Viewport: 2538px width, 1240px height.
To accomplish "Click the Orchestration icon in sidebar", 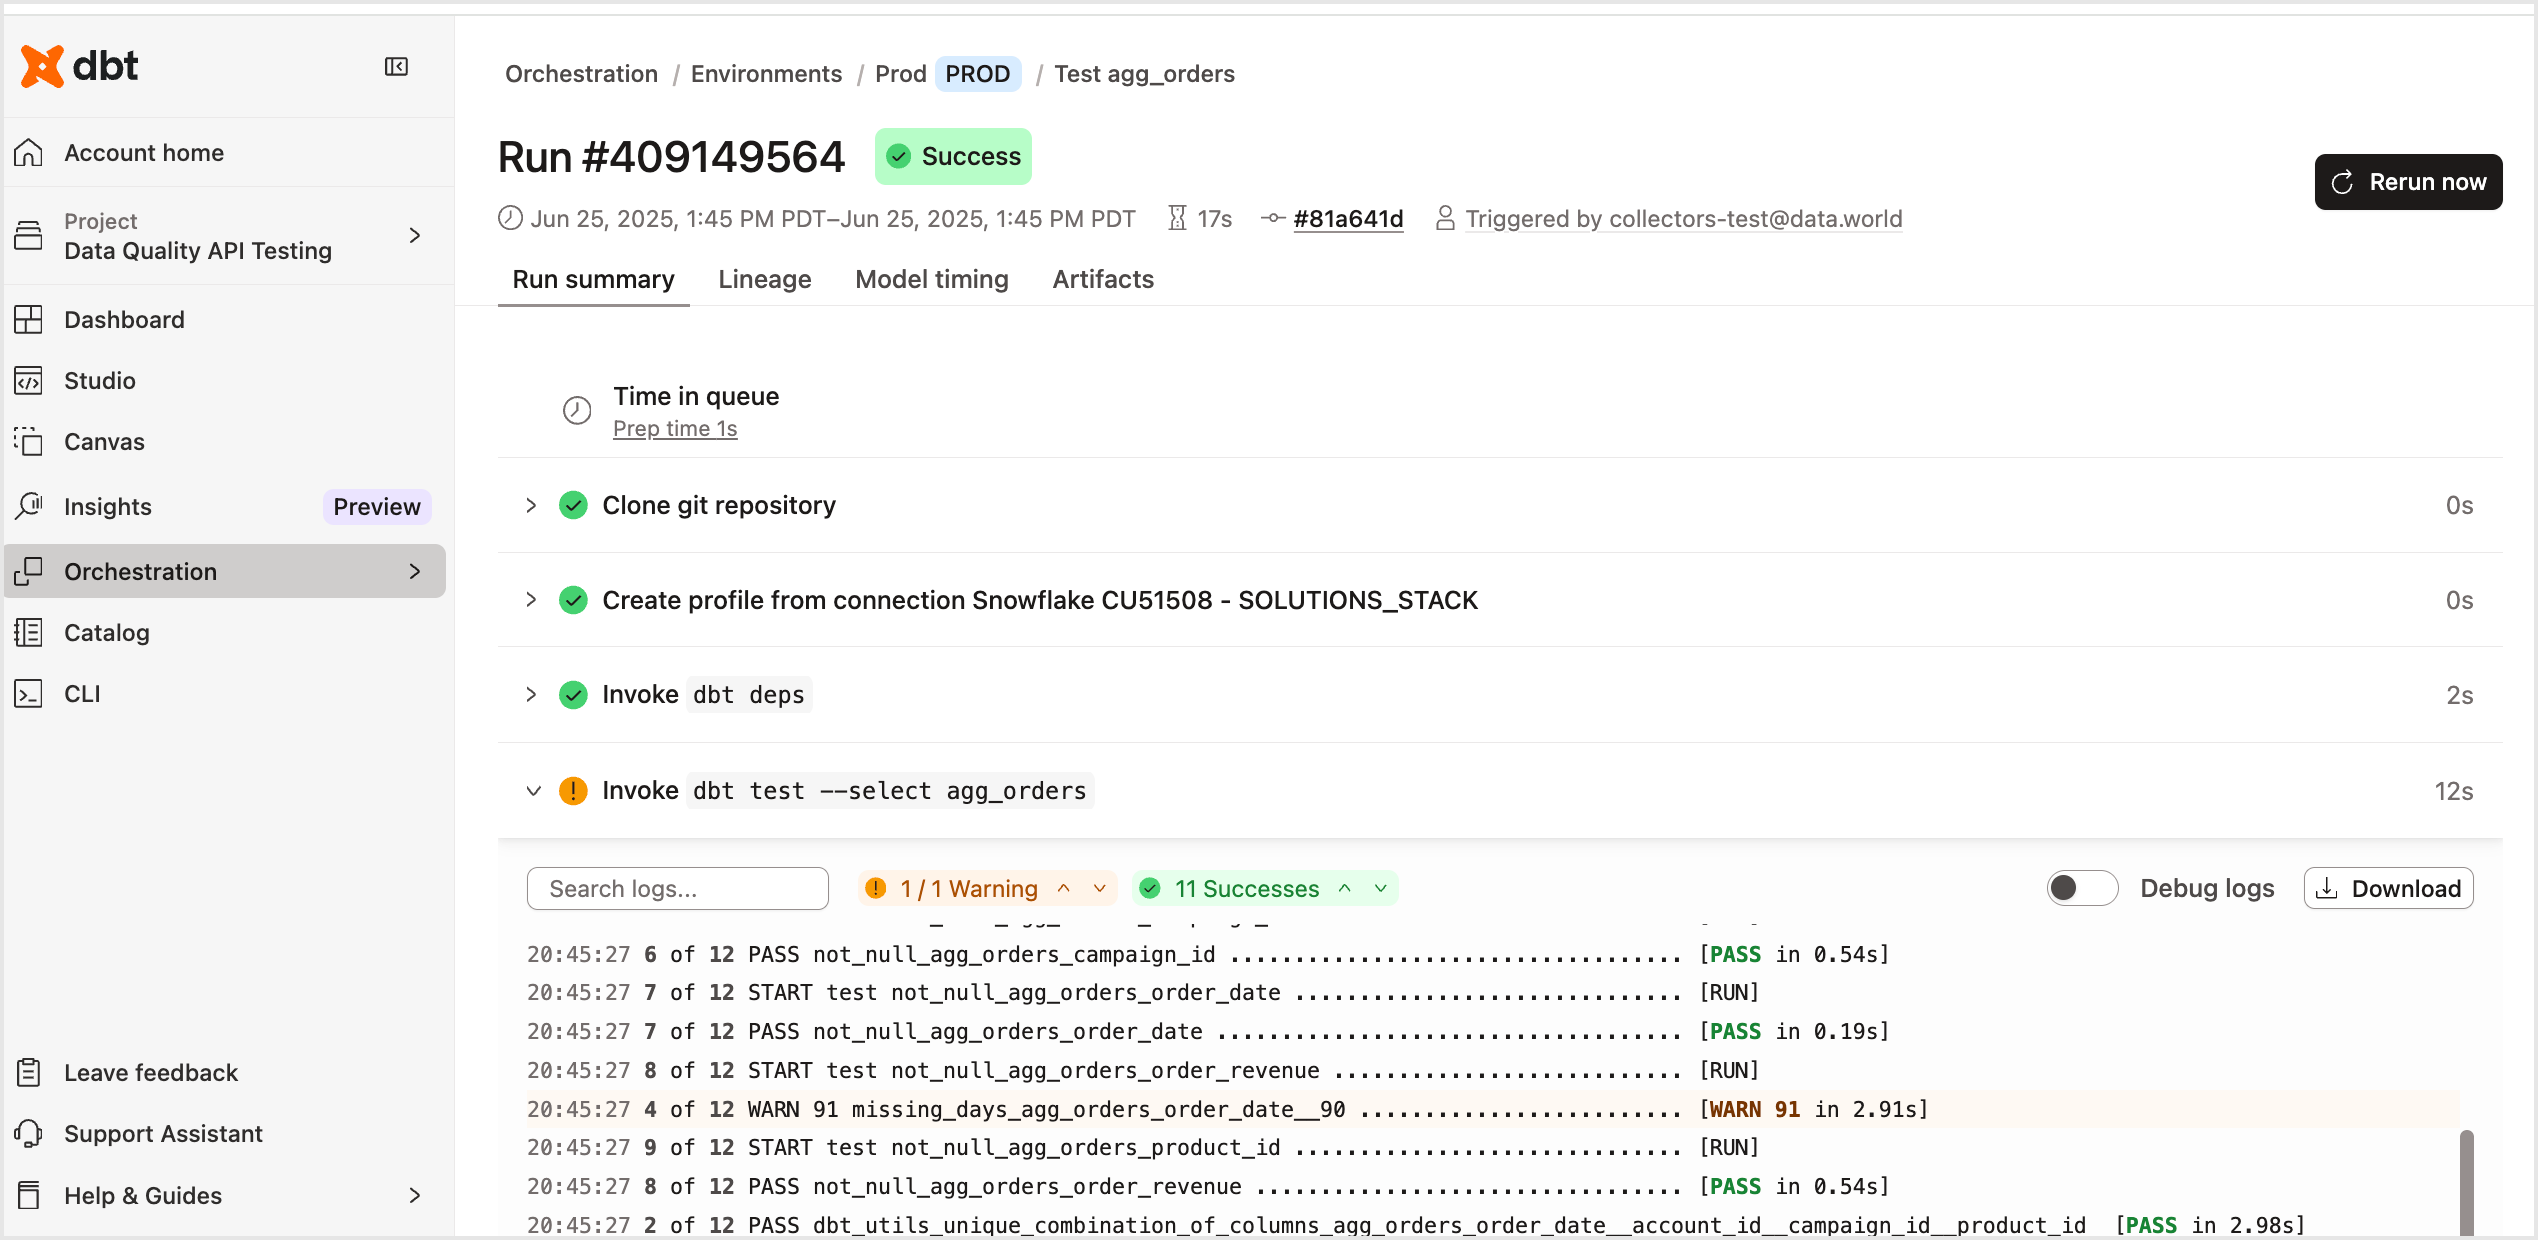I will pos(29,571).
